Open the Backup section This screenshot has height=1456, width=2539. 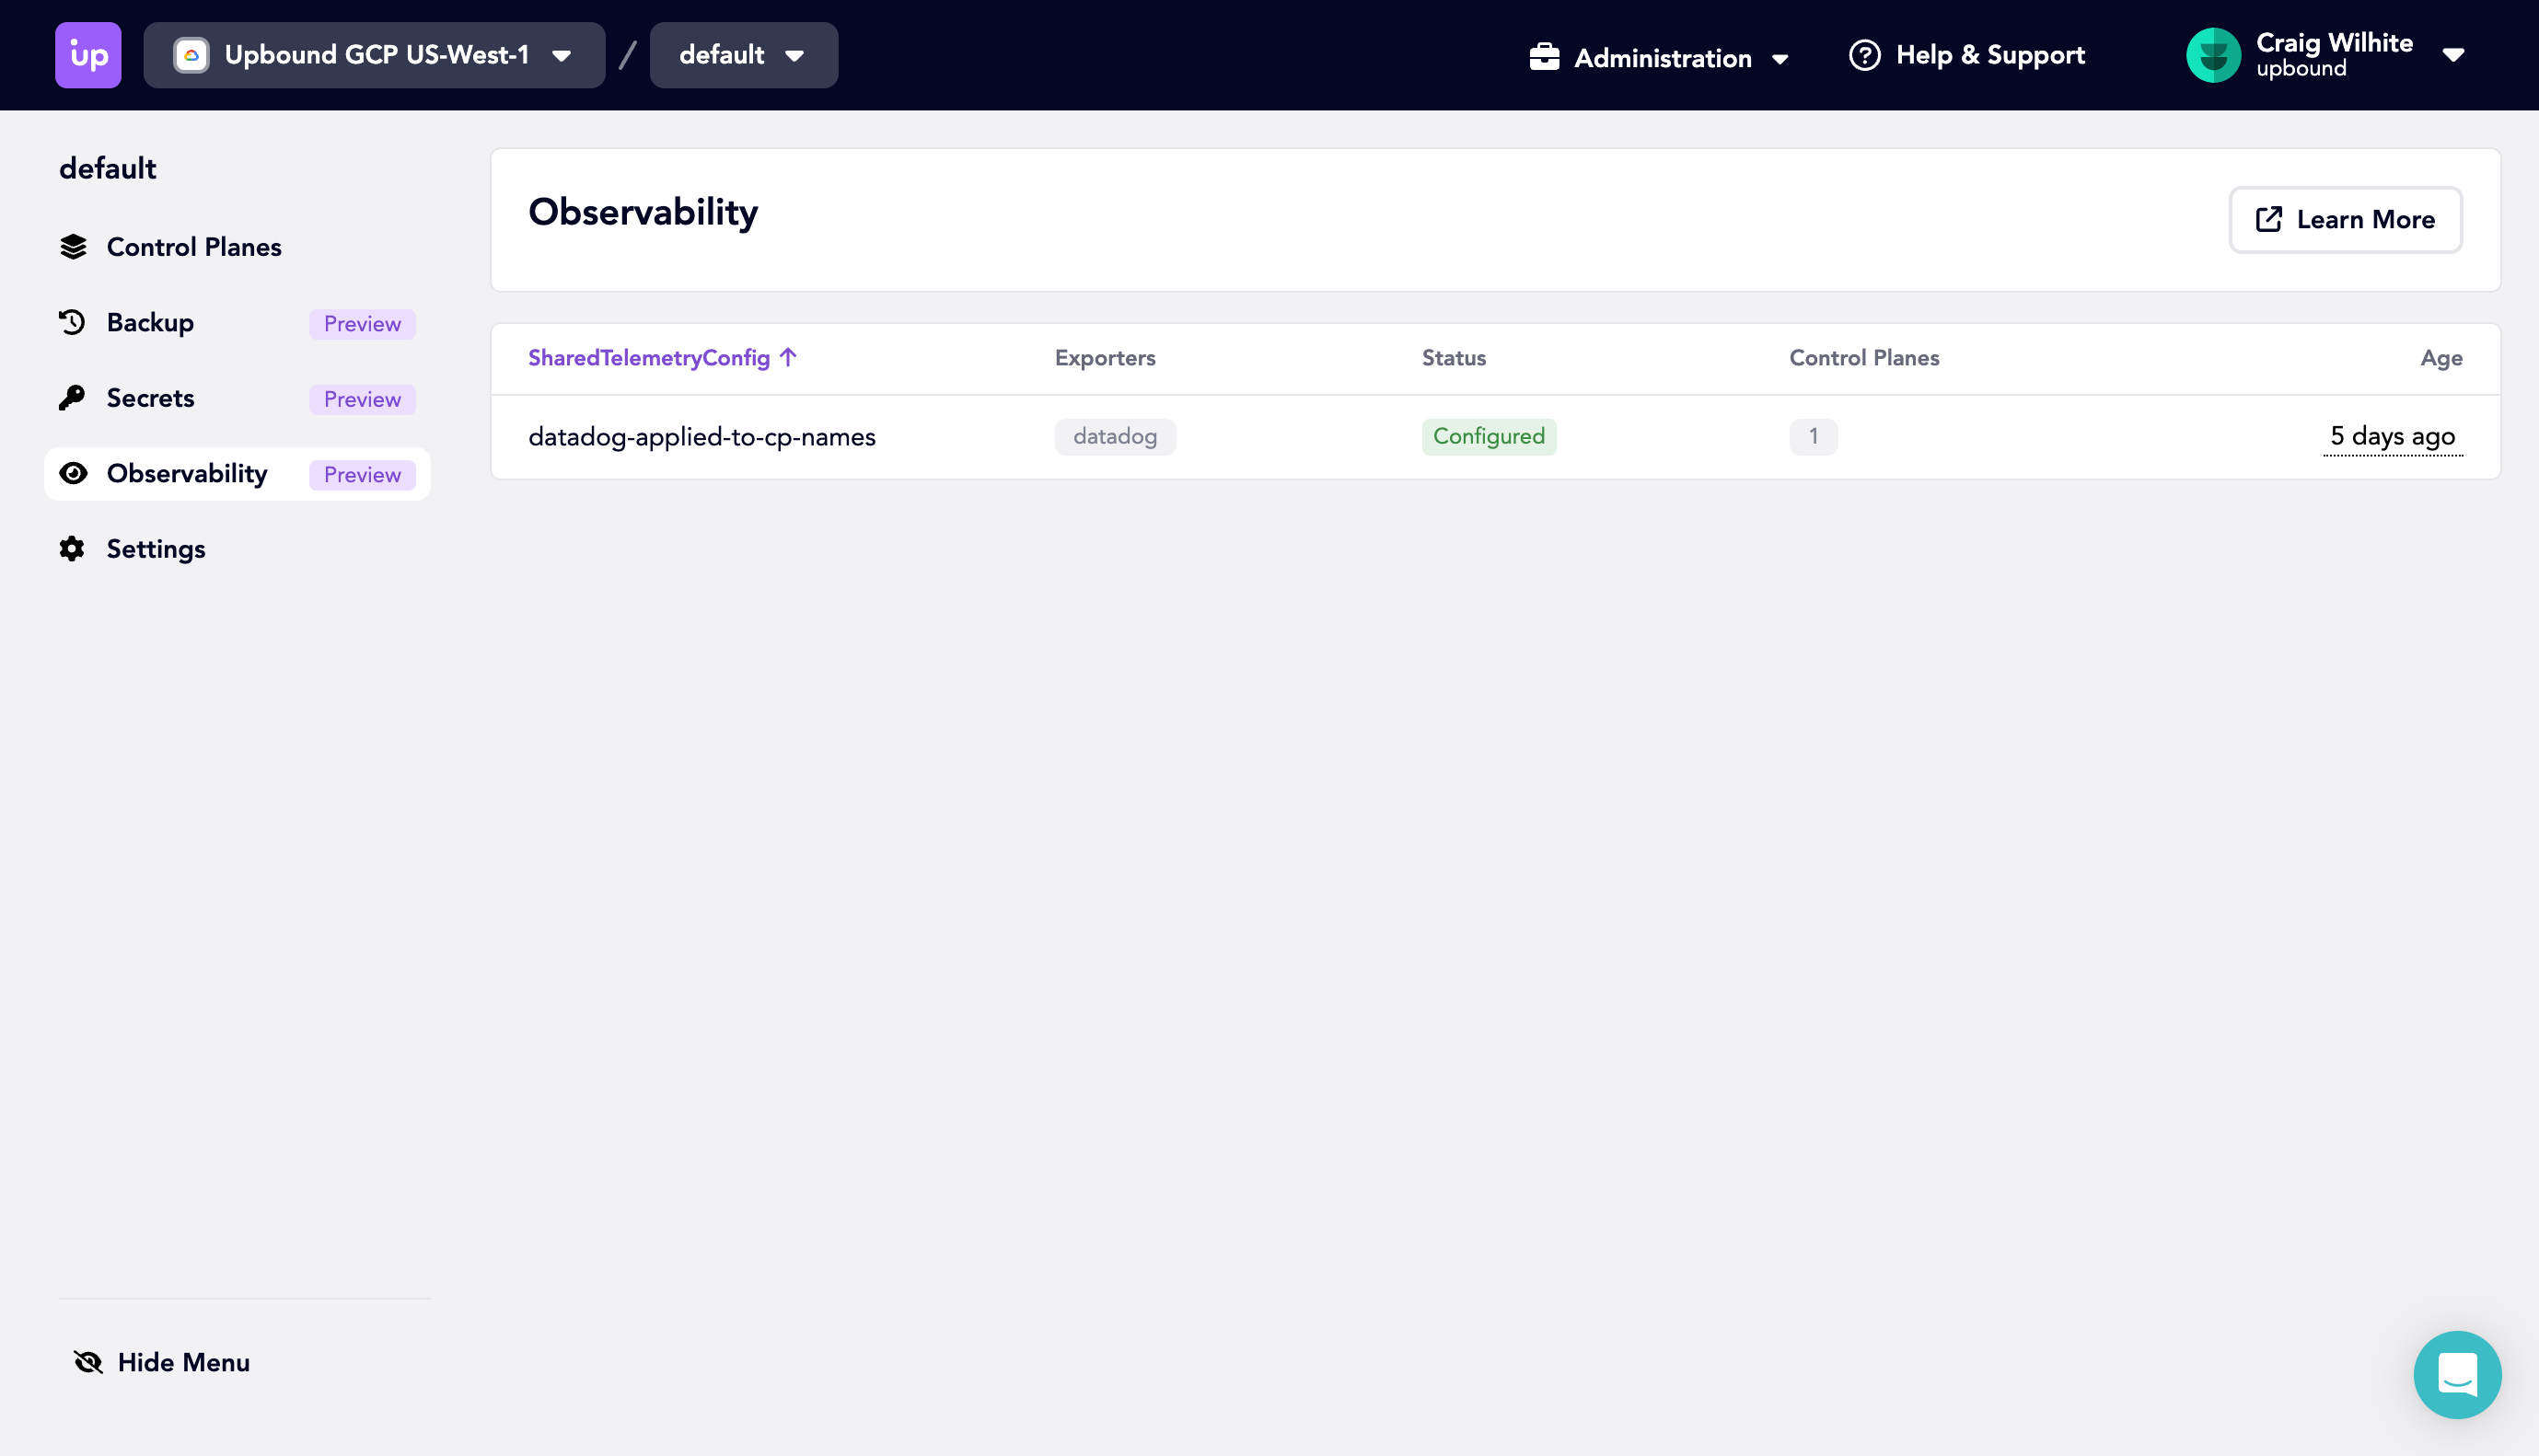[x=237, y=323]
